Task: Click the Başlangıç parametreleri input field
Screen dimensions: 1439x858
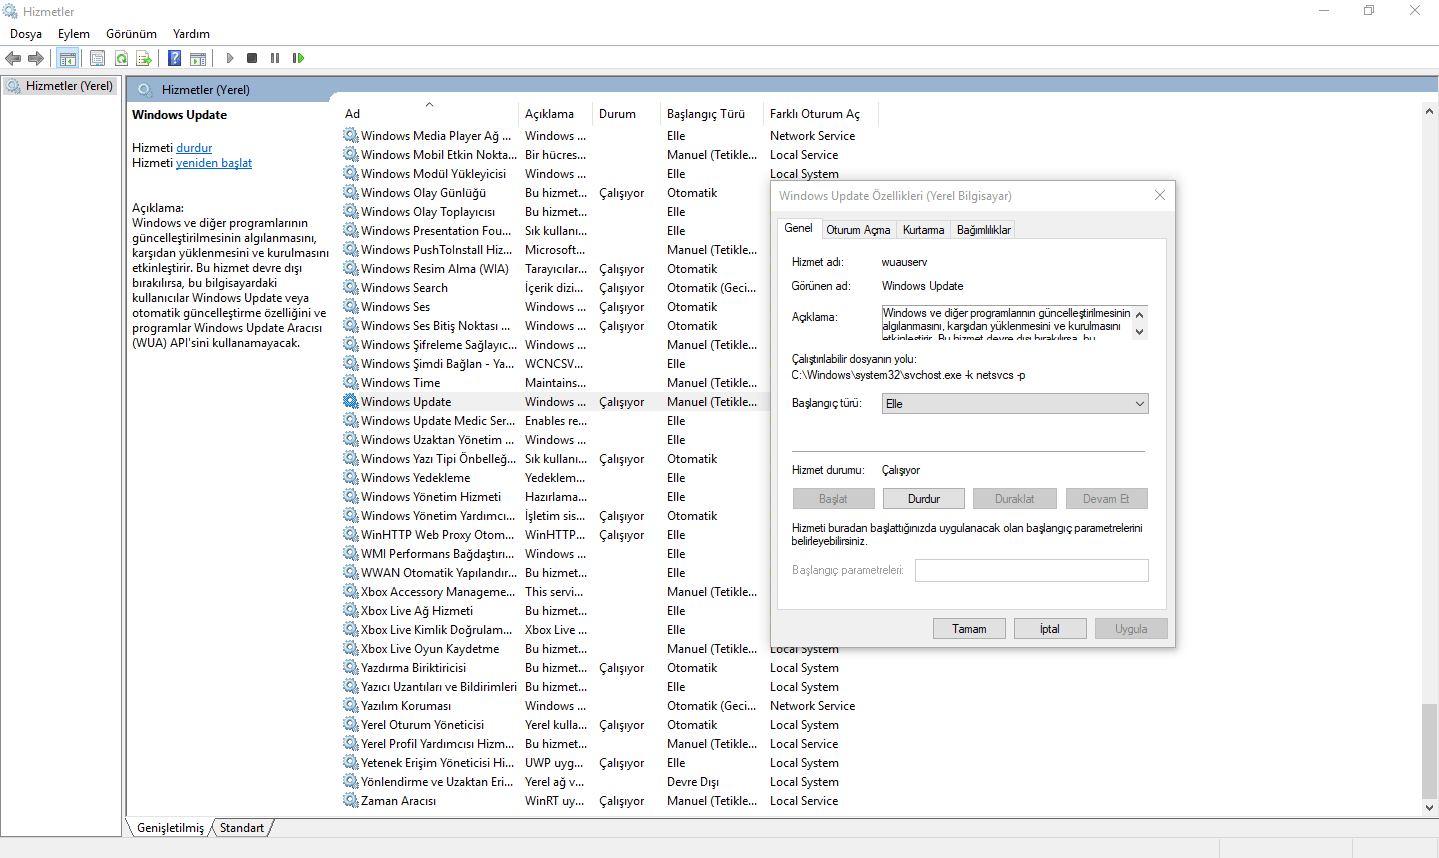Action: (1032, 571)
